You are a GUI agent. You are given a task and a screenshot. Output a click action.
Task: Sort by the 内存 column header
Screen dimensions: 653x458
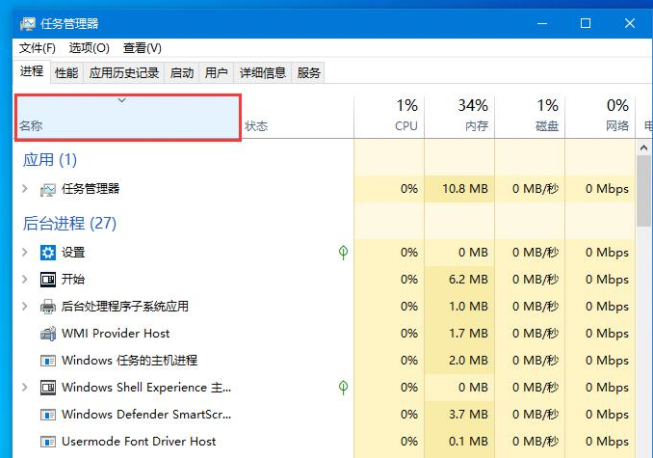tap(474, 116)
